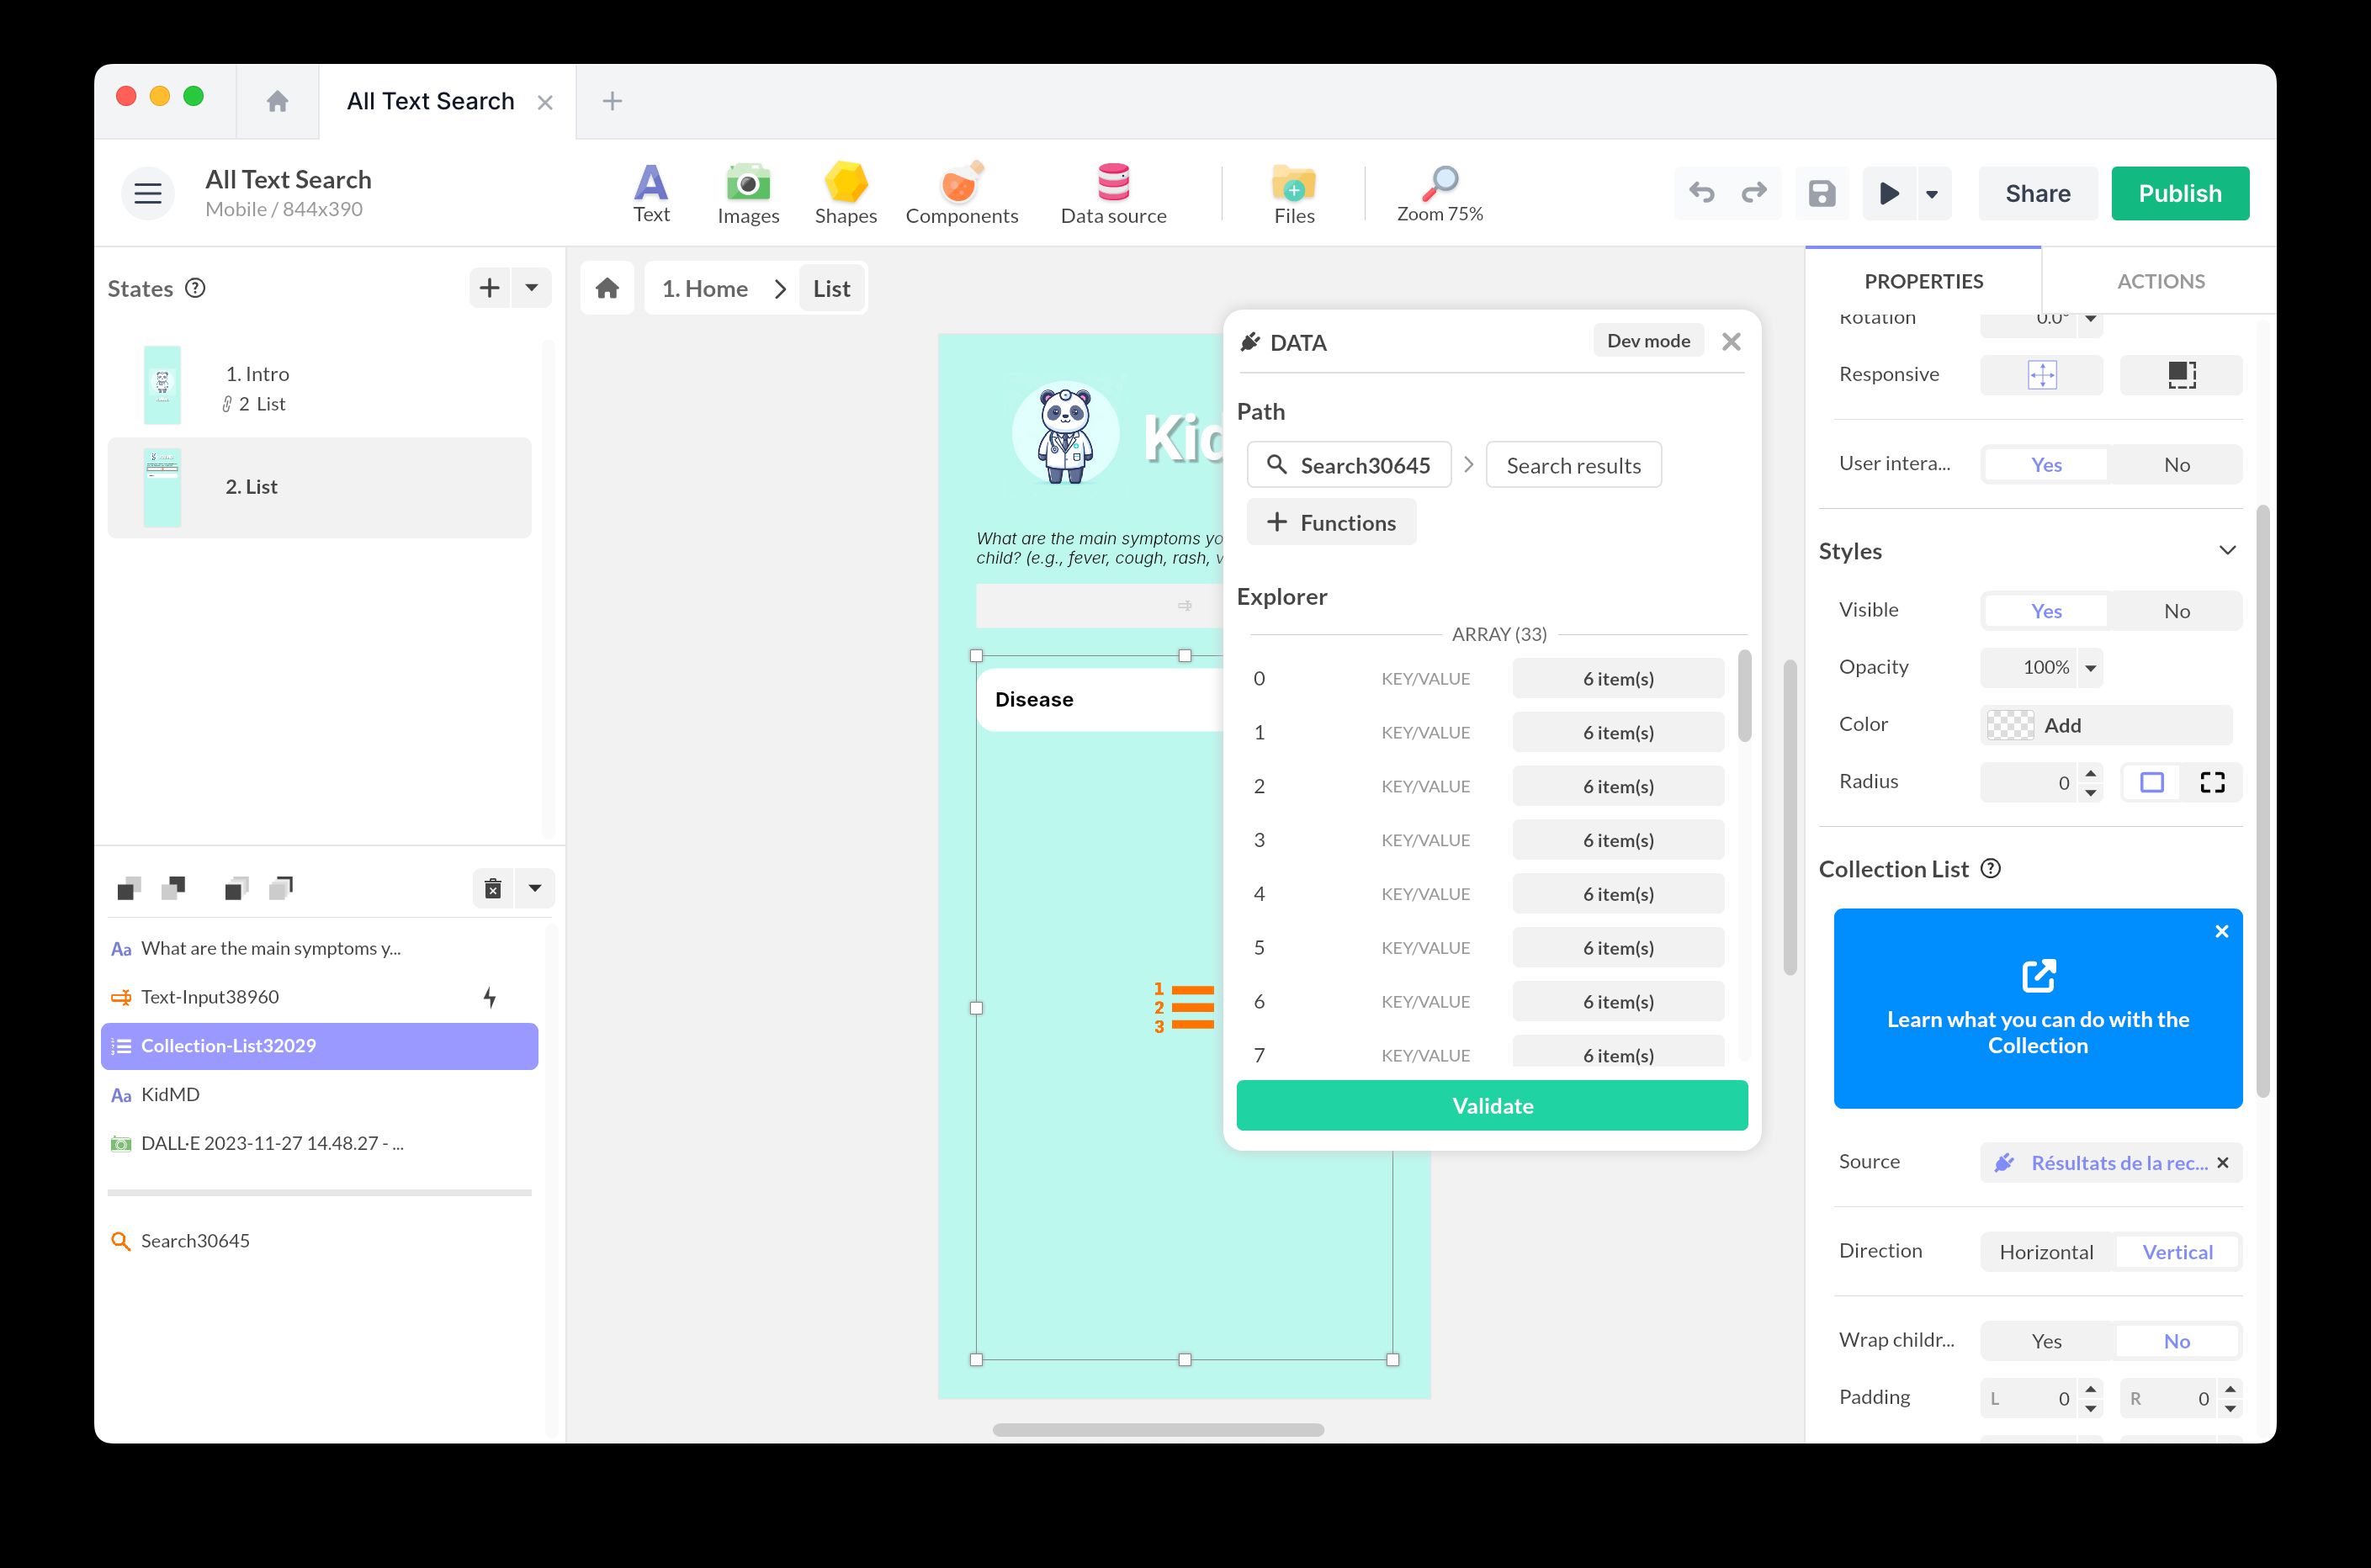The image size is (2371, 1568).
Task: Set Wrap children to Yes
Action: [2045, 1340]
